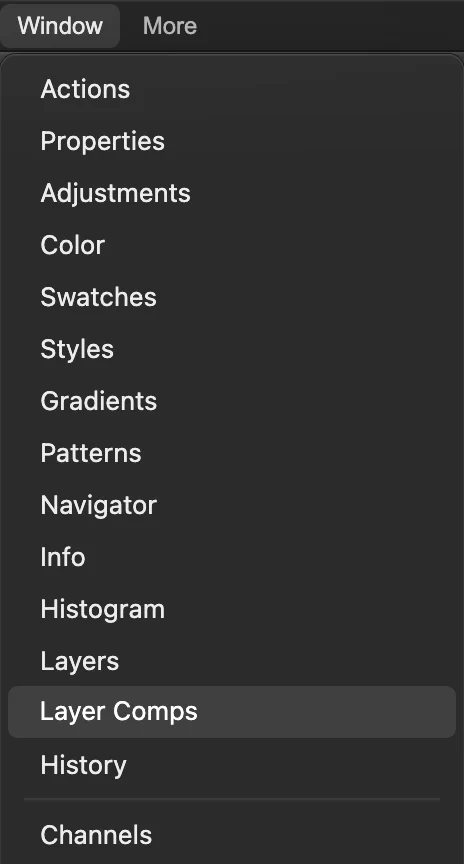Click empty area right of Layers entry
Viewport: 464px width, 864px height.
coord(287,661)
